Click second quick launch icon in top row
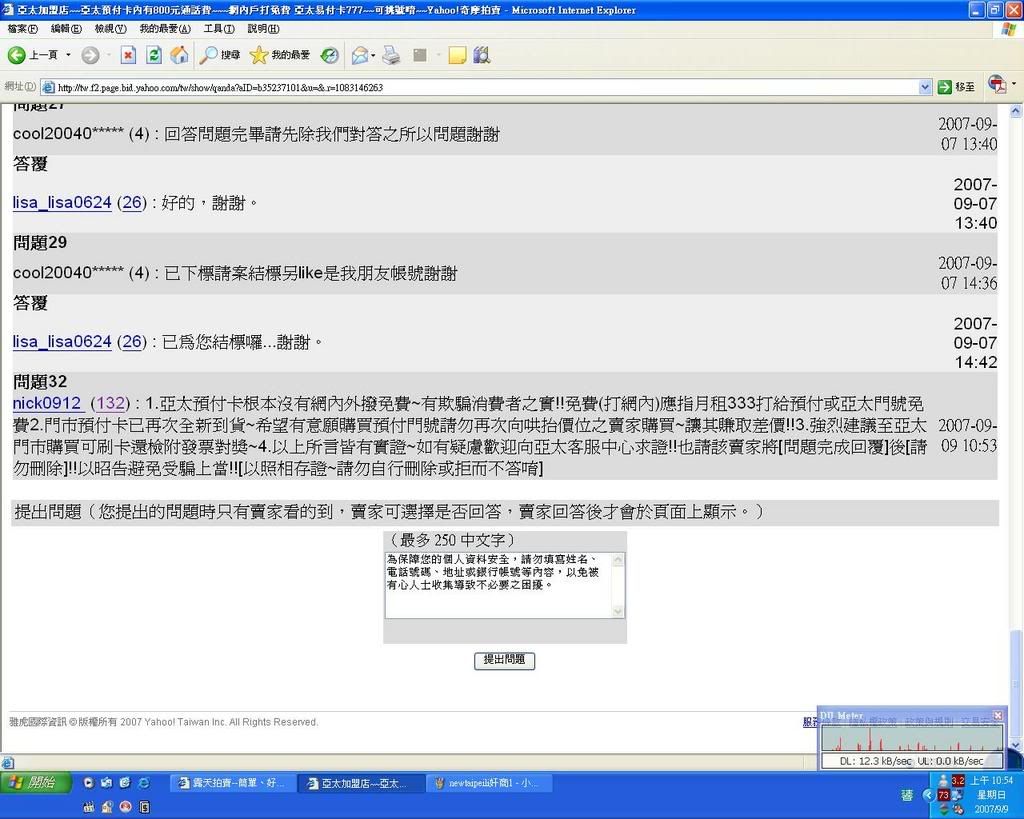 (106, 782)
